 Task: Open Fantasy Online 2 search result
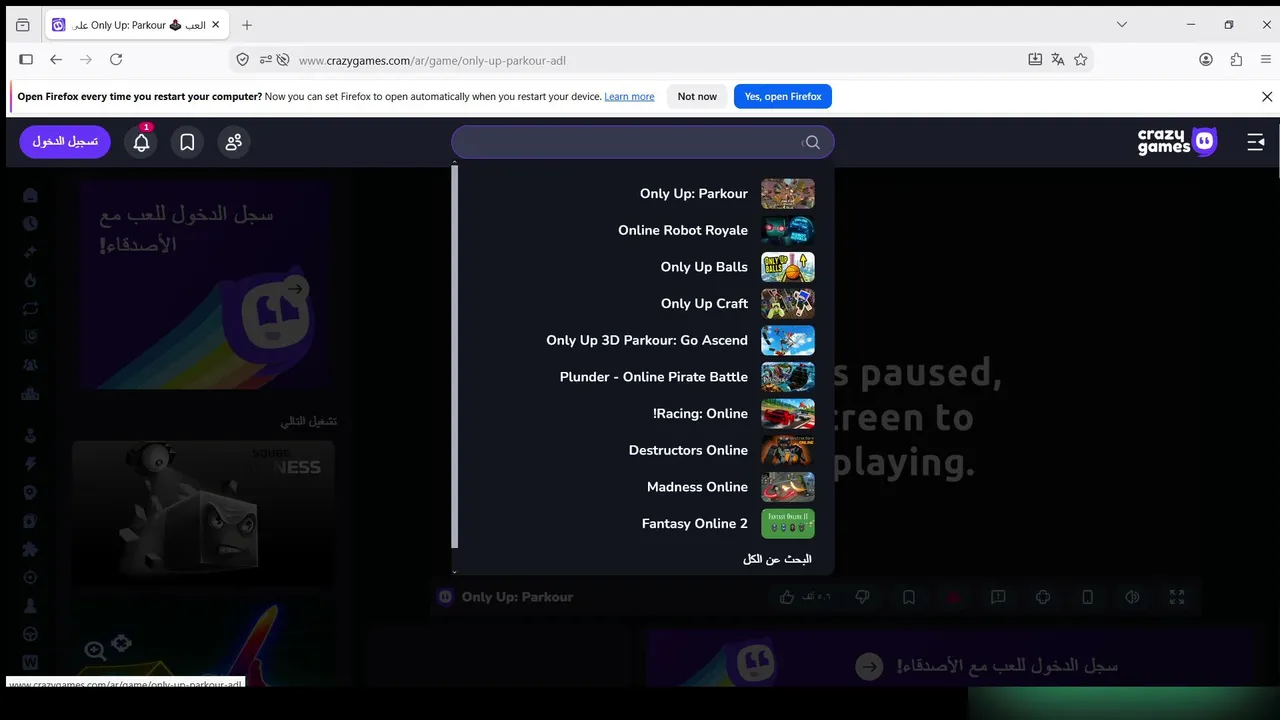tap(642, 523)
